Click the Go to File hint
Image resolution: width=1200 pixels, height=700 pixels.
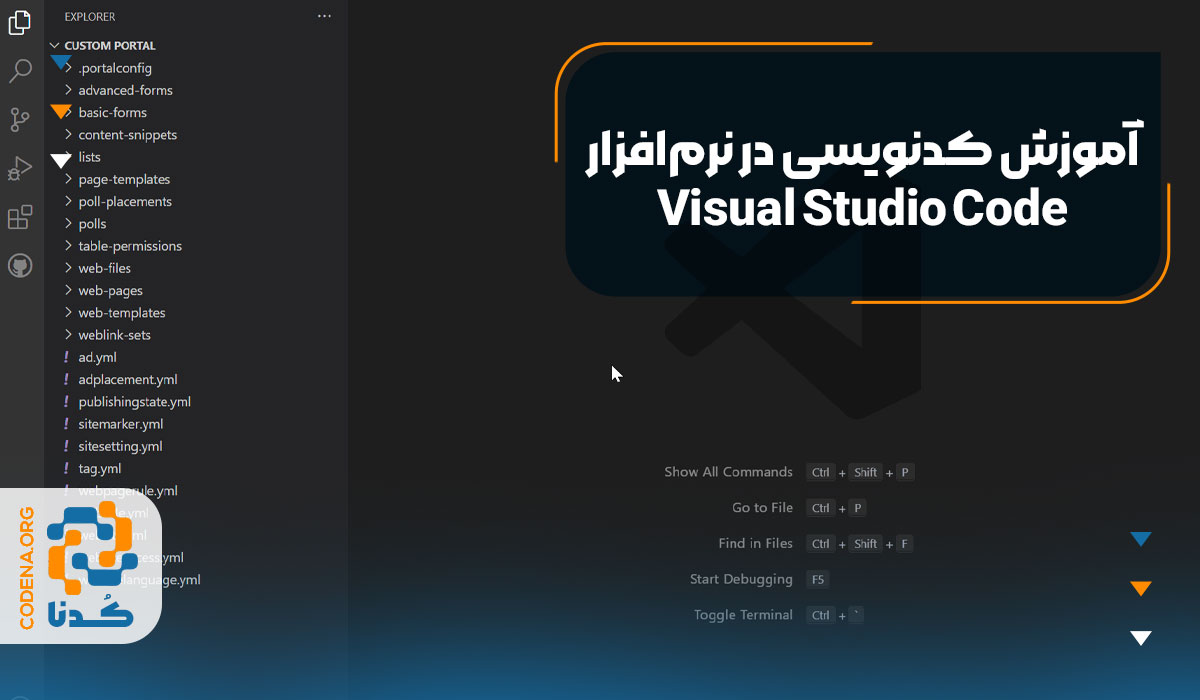762,508
